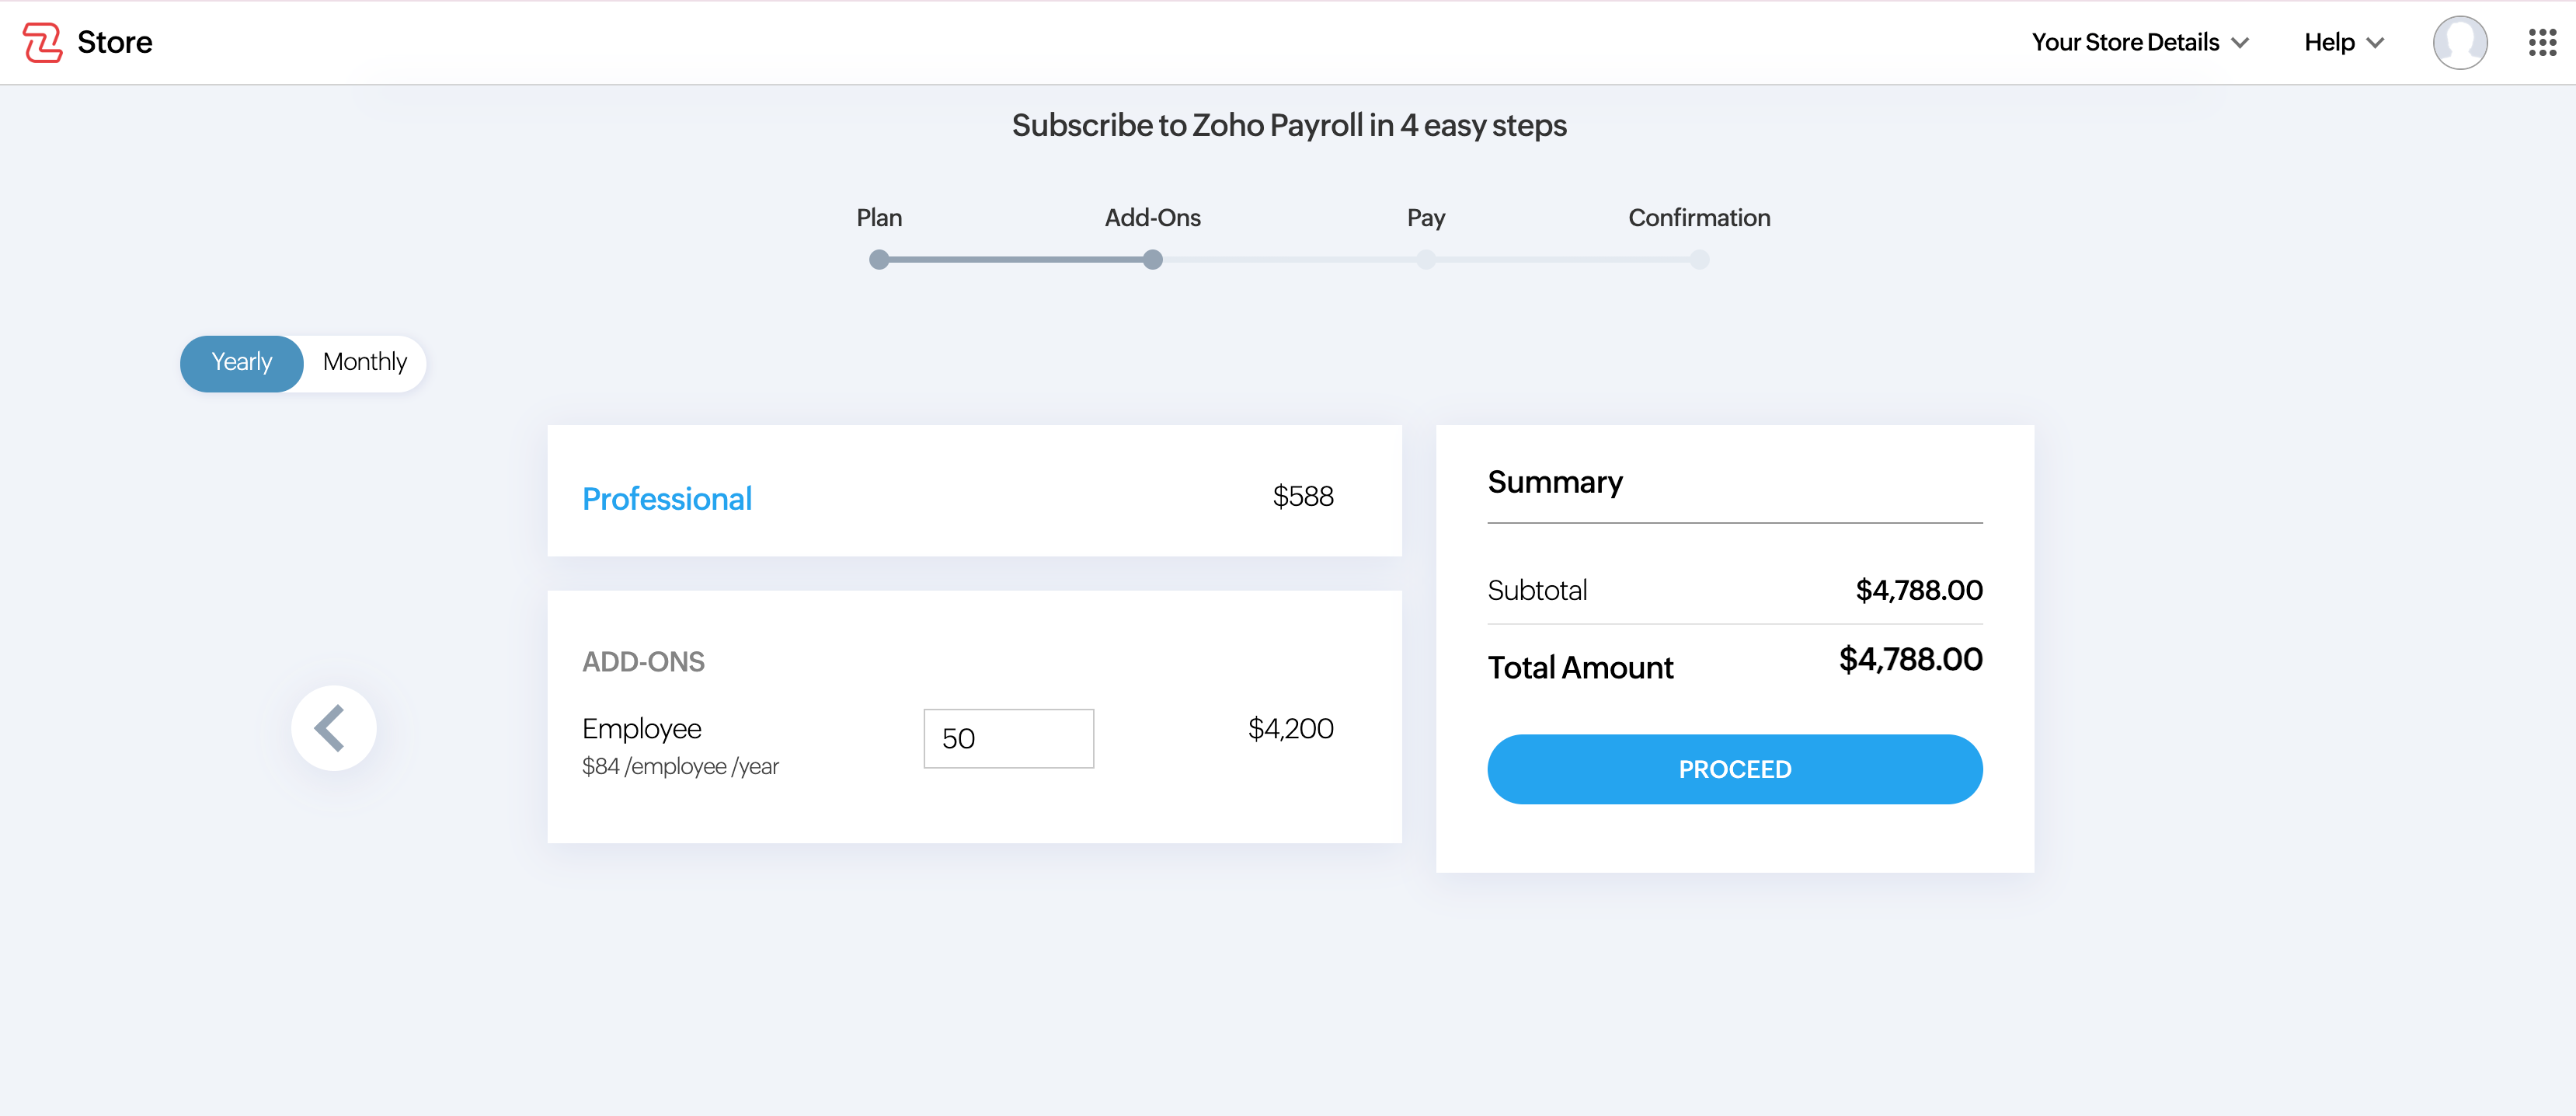Click the Pay step marker dot
This screenshot has height=1116, width=2576.
coord(1426,259)
